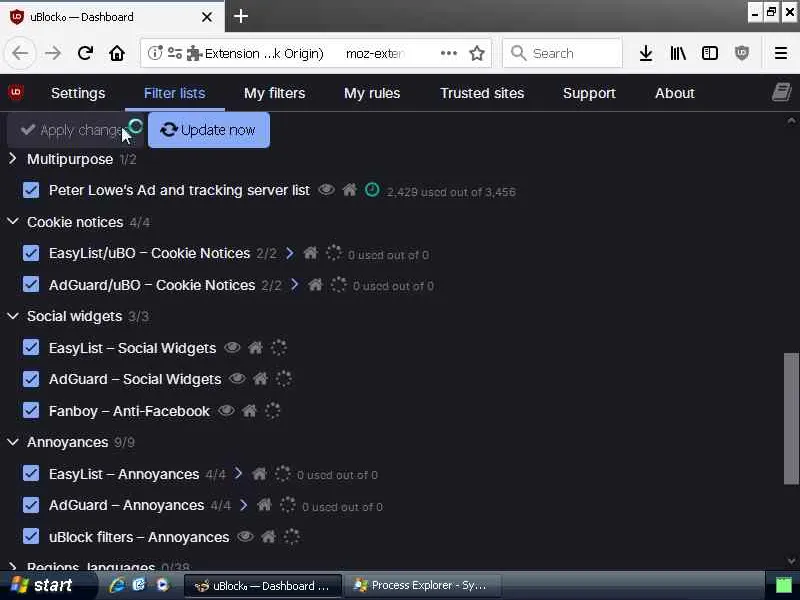Go to the Firefox home page
This screenshot has width=800, height=600.
tap(117, 53)
